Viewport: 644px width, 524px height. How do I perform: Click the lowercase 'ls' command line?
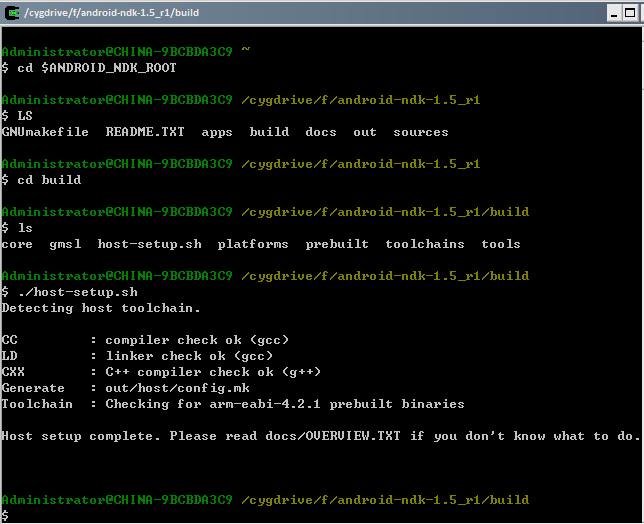click(x=17, y=228)
